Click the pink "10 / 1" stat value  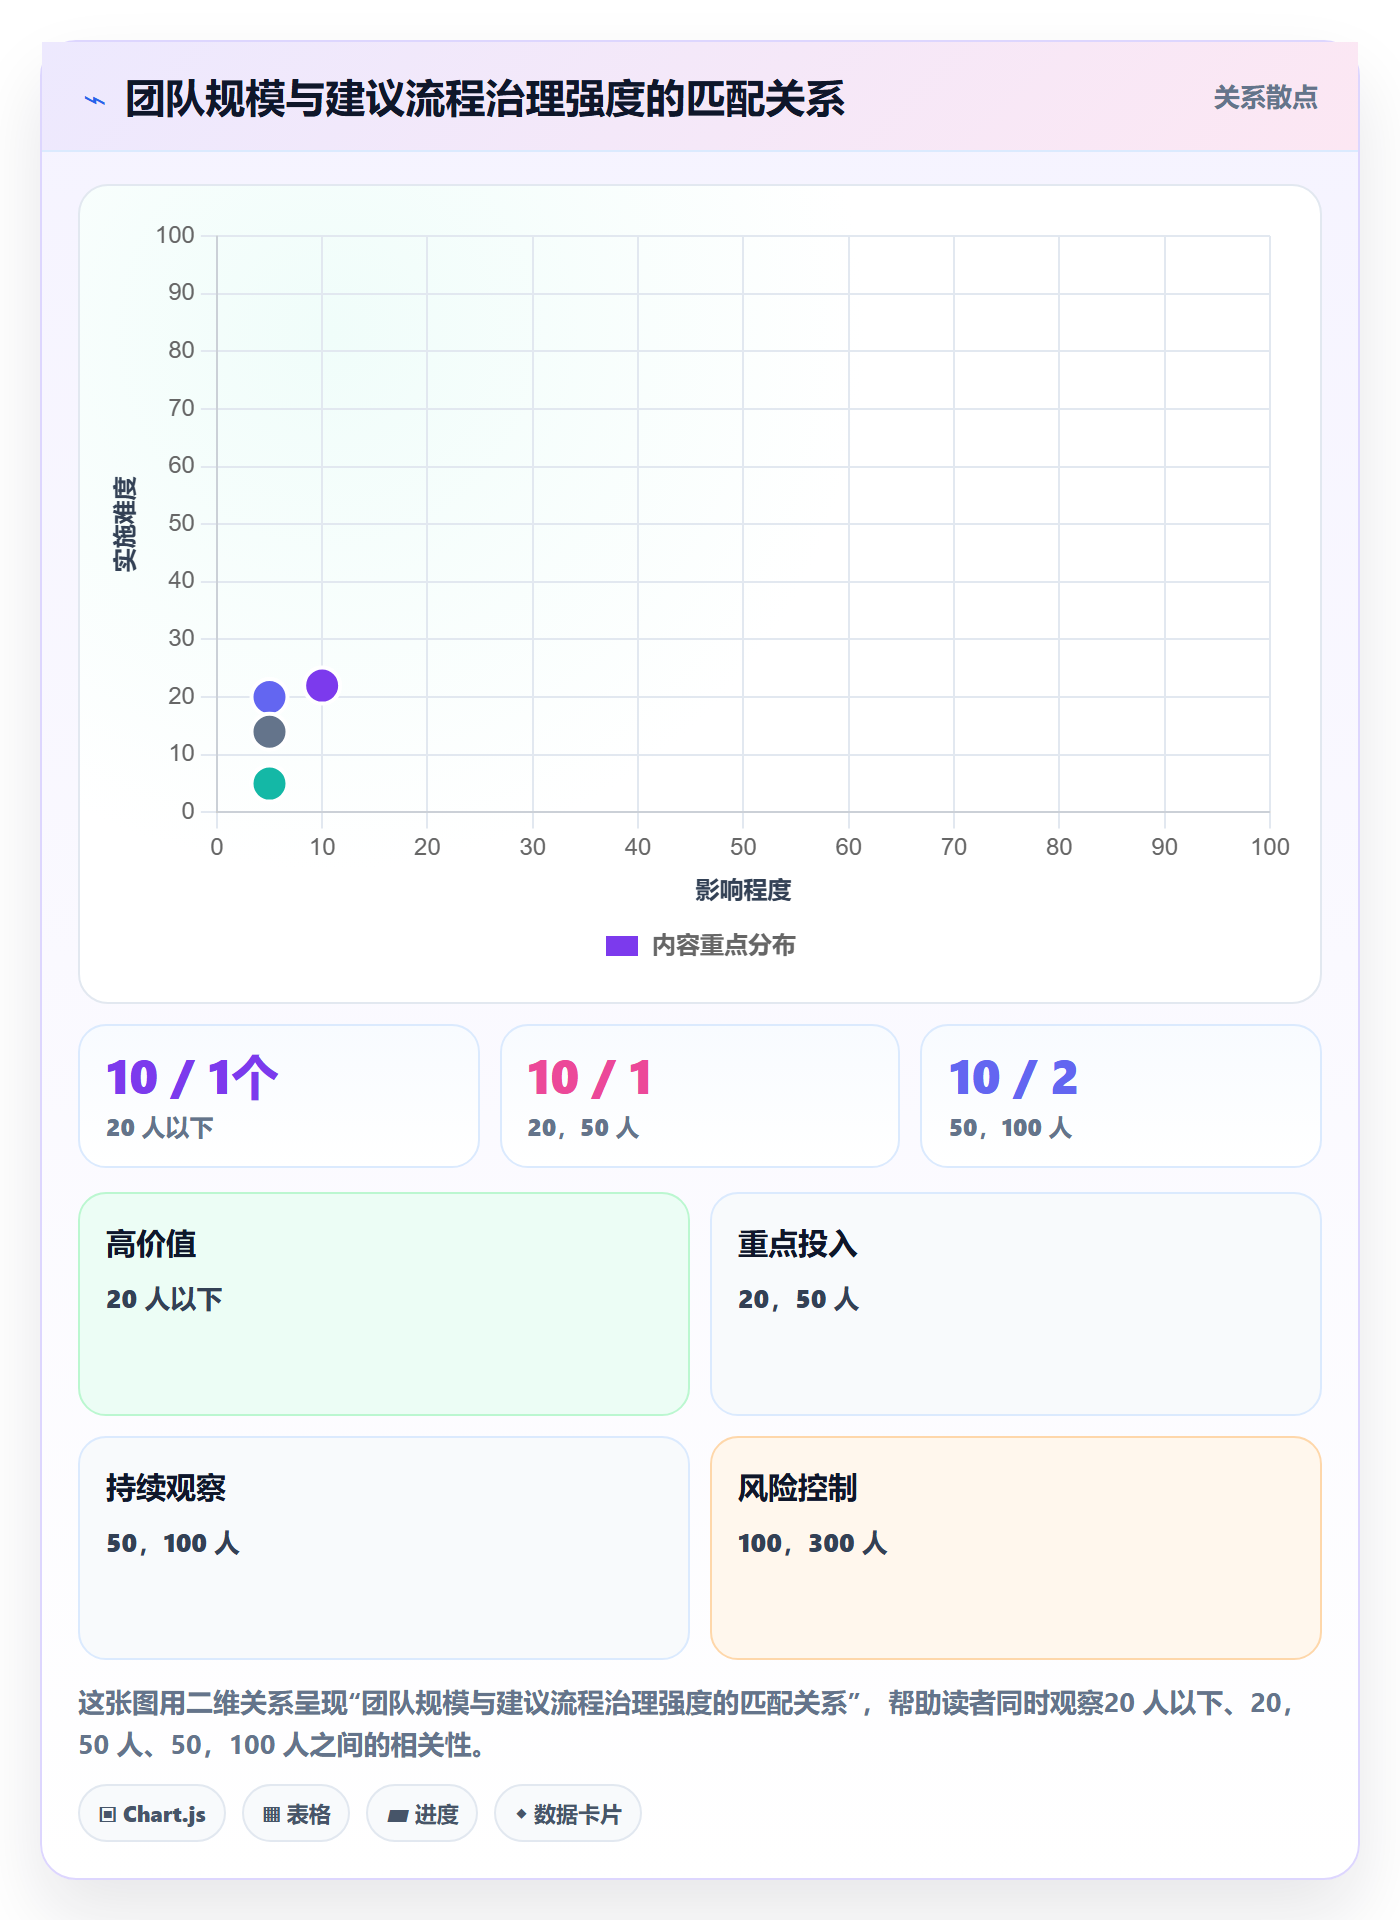pos(589,1078)
